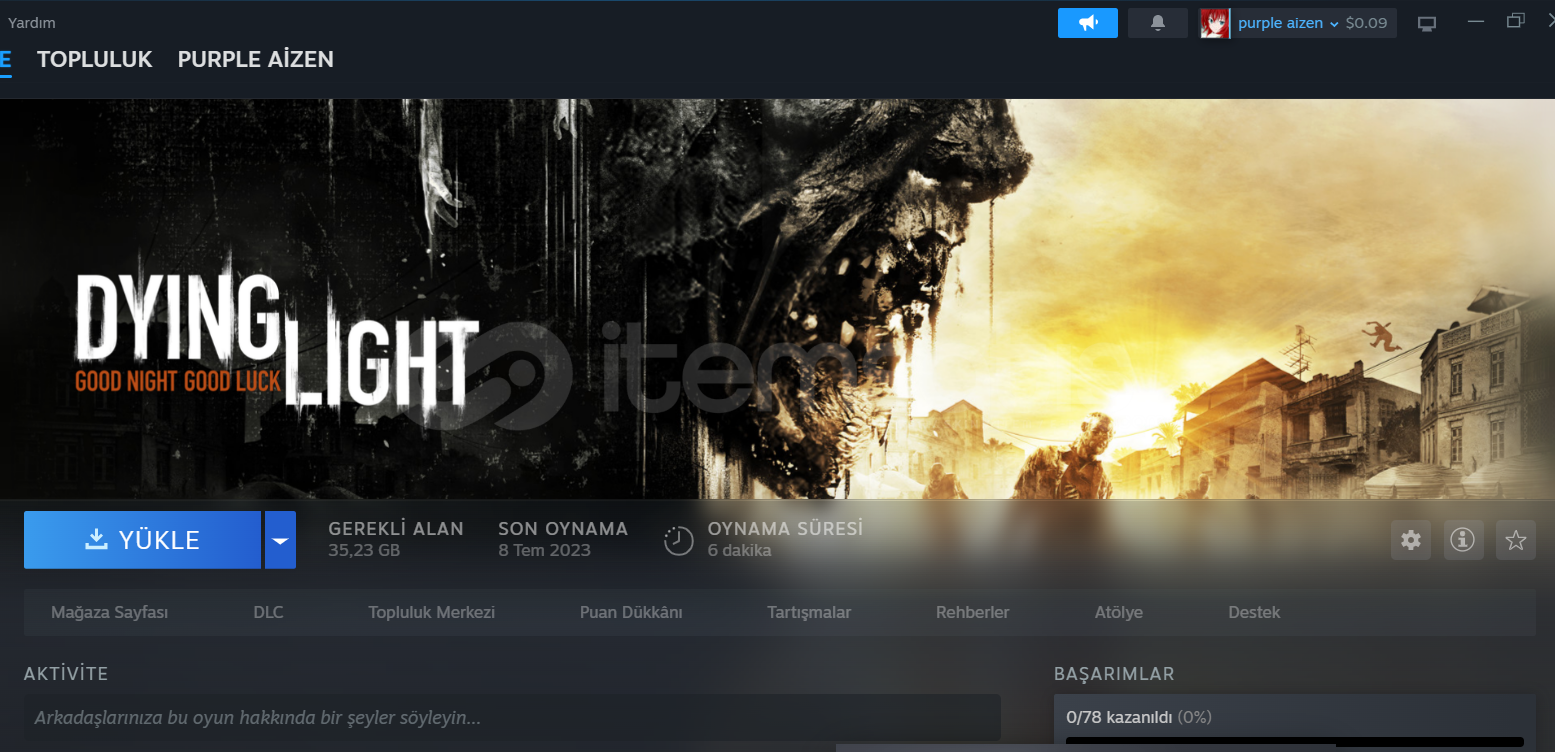Open Rehberler guides link

[x=972, y=612]
